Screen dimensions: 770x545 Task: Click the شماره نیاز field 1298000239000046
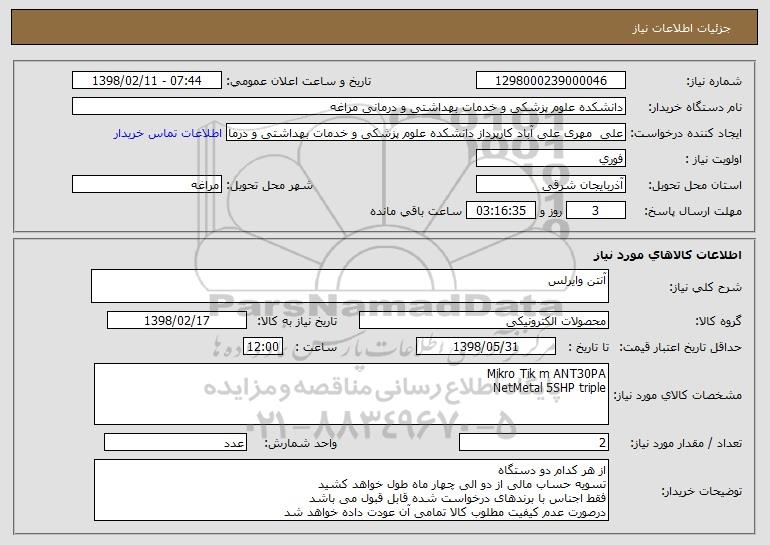(x=550, y=81)
